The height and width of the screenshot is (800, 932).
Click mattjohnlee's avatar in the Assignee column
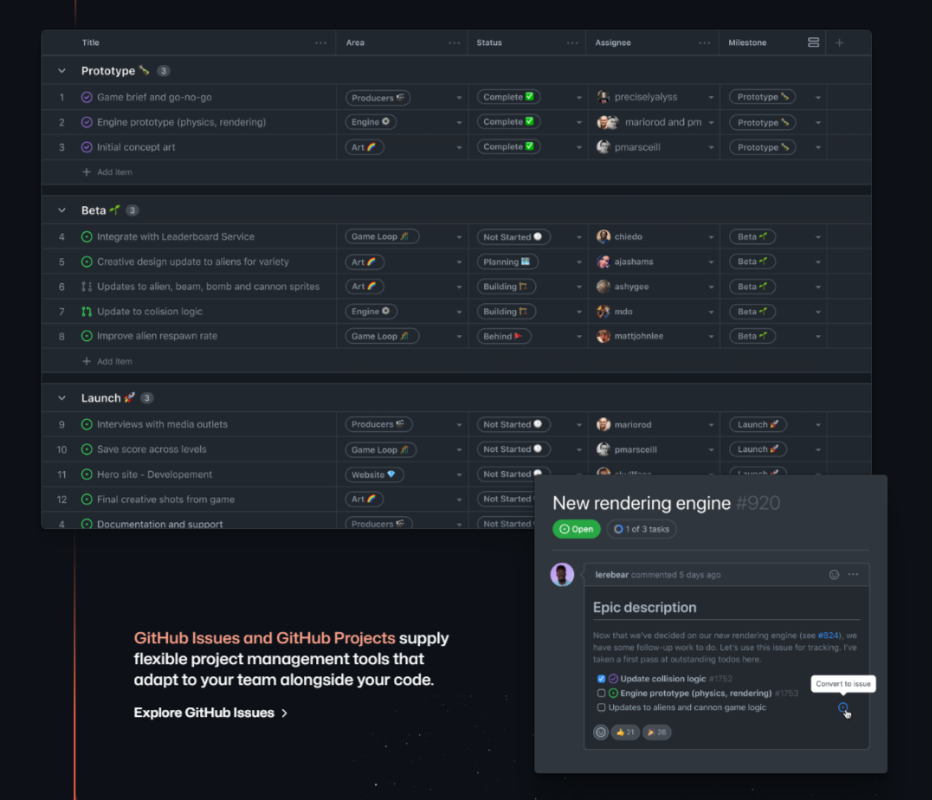tap(603, 336)
